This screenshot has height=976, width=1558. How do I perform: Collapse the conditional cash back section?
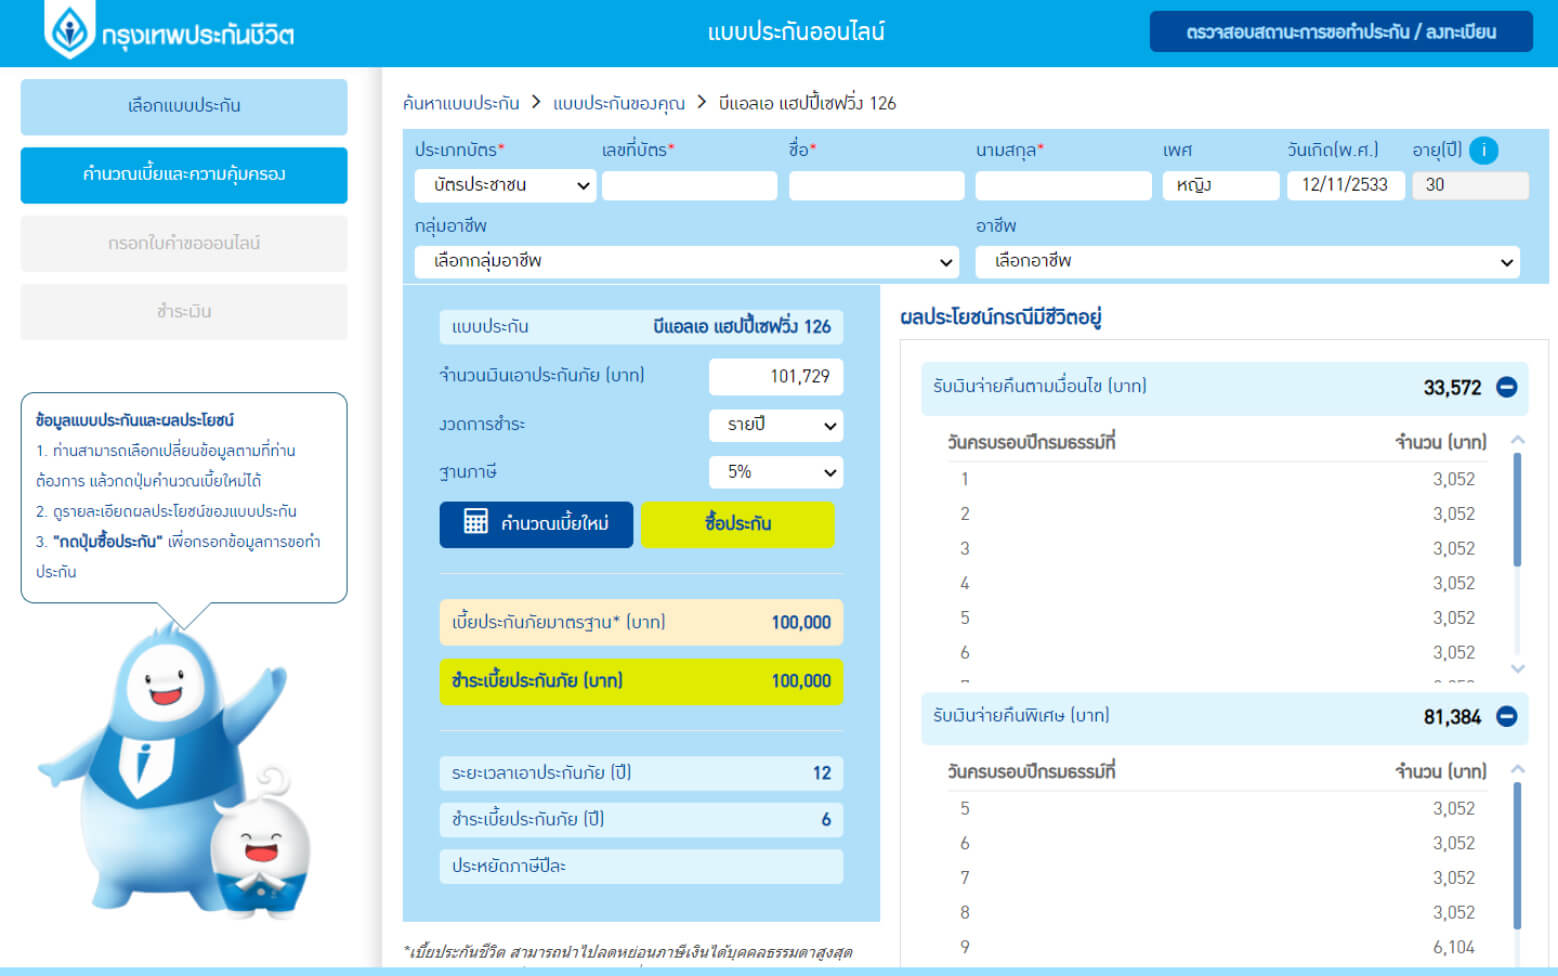click(1506, 387)
